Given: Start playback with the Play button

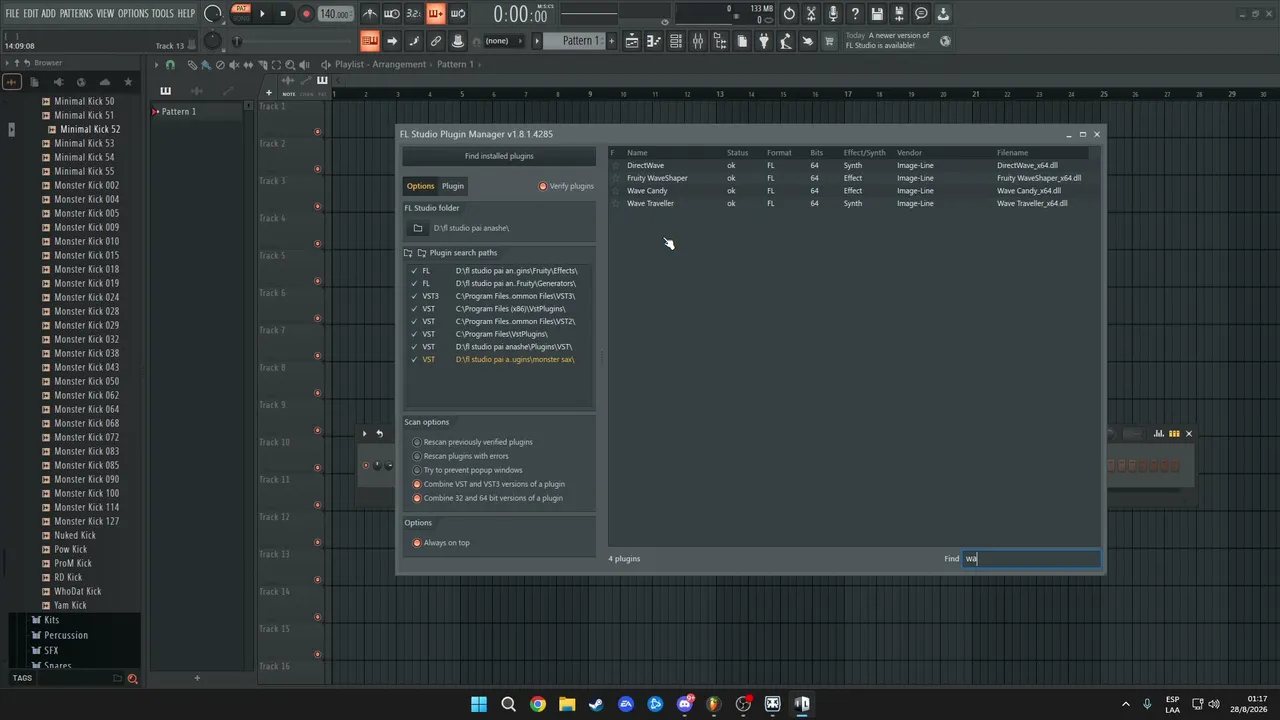Looking at the screenshot, I should [262, 14].
